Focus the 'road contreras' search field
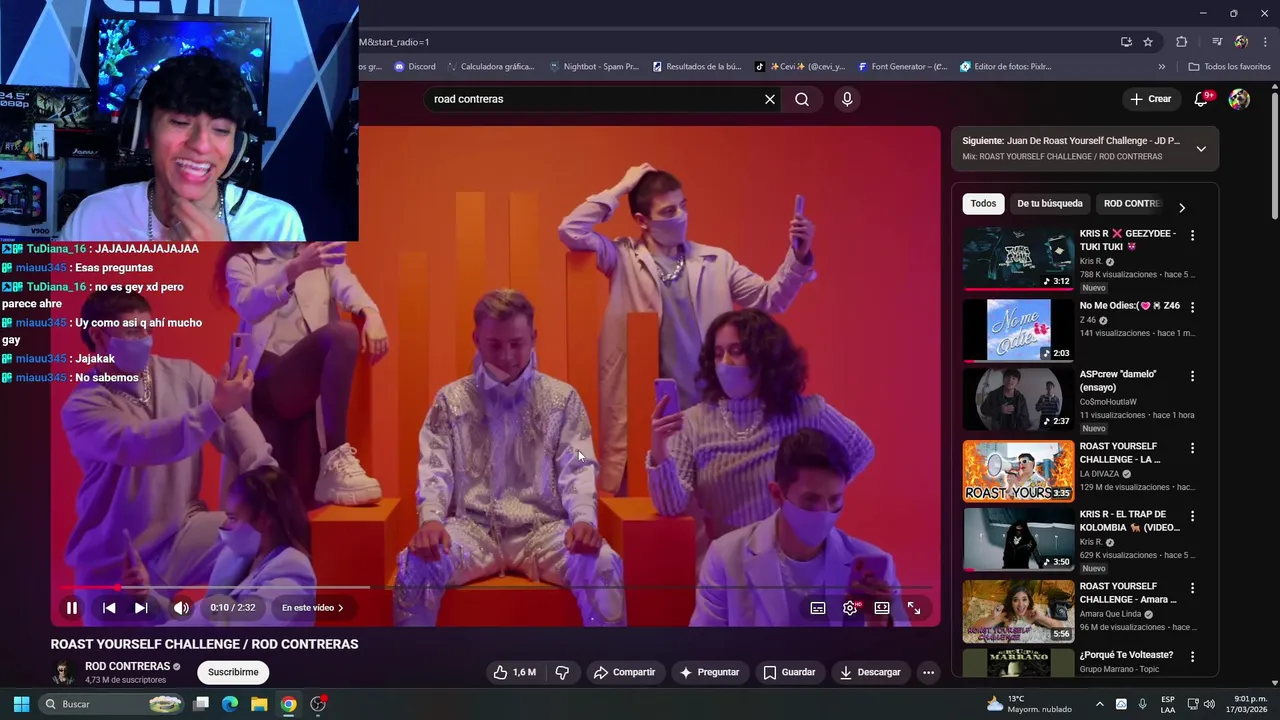This screenshot has height=720, width=1280. [594, 99]
